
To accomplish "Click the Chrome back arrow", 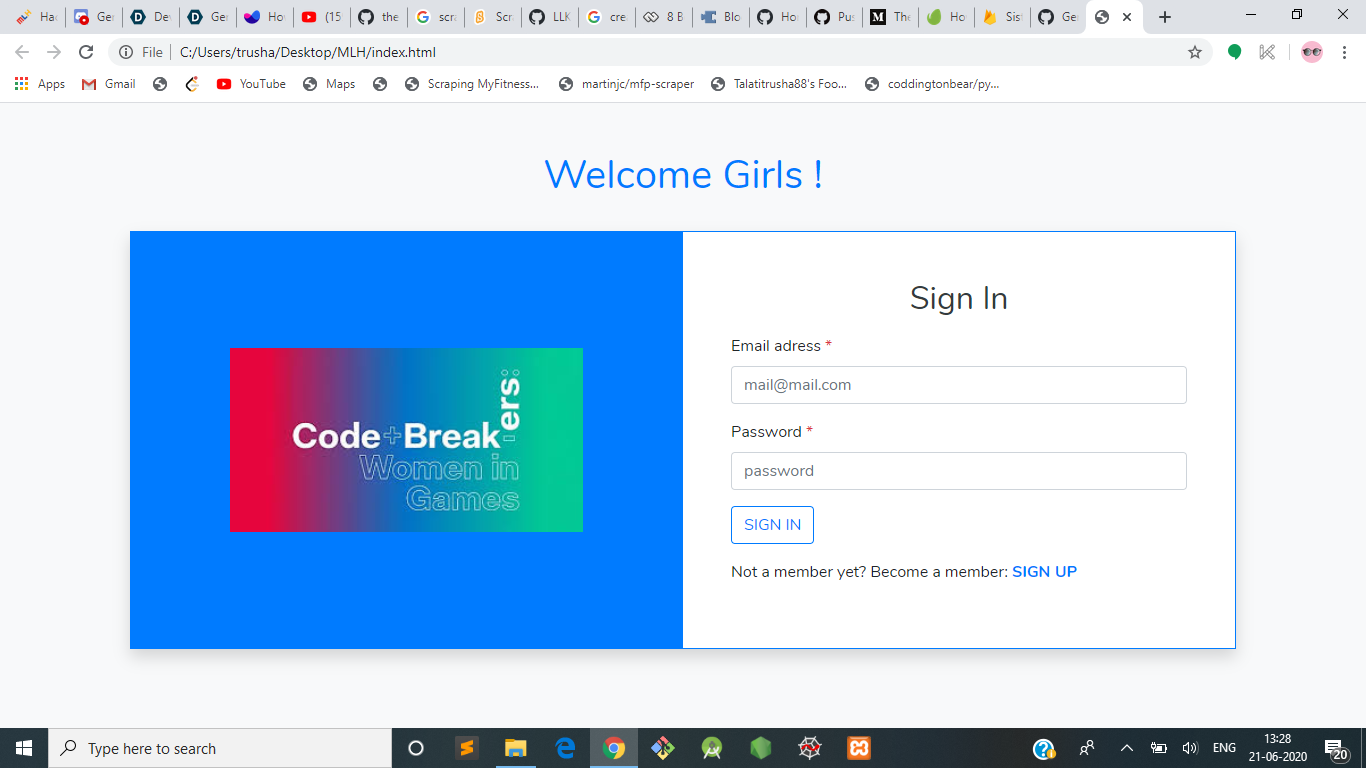I will pos(22,52).
